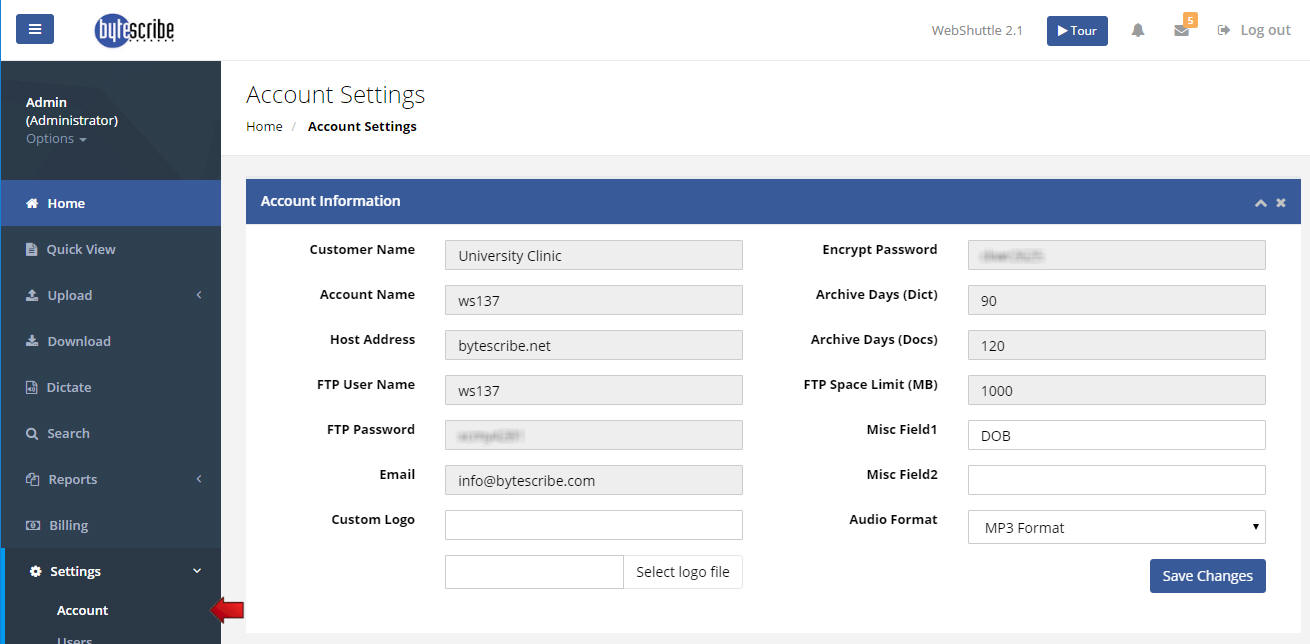Click the Quick View document icon
The image size is (1310, 644).
click(32, 249)
